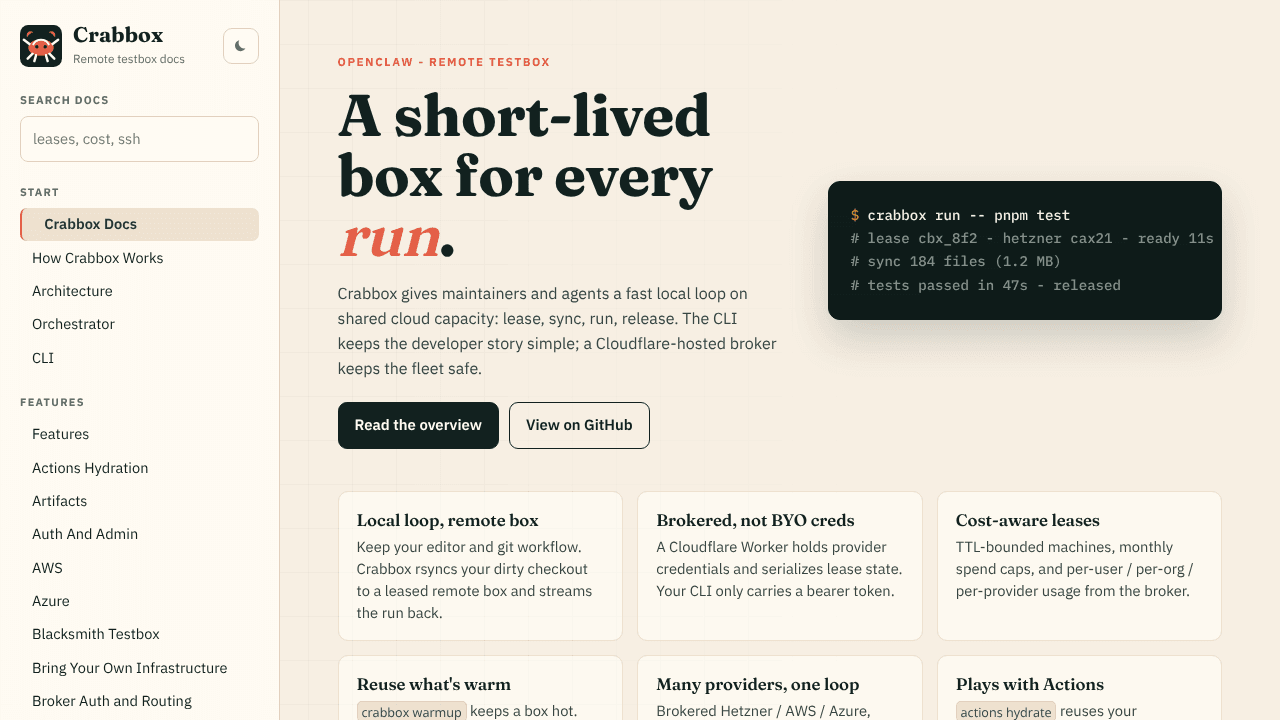Screen dimensions: 1280x720
Task: Click the Read the overview button
Action: (x=418, y=425)
